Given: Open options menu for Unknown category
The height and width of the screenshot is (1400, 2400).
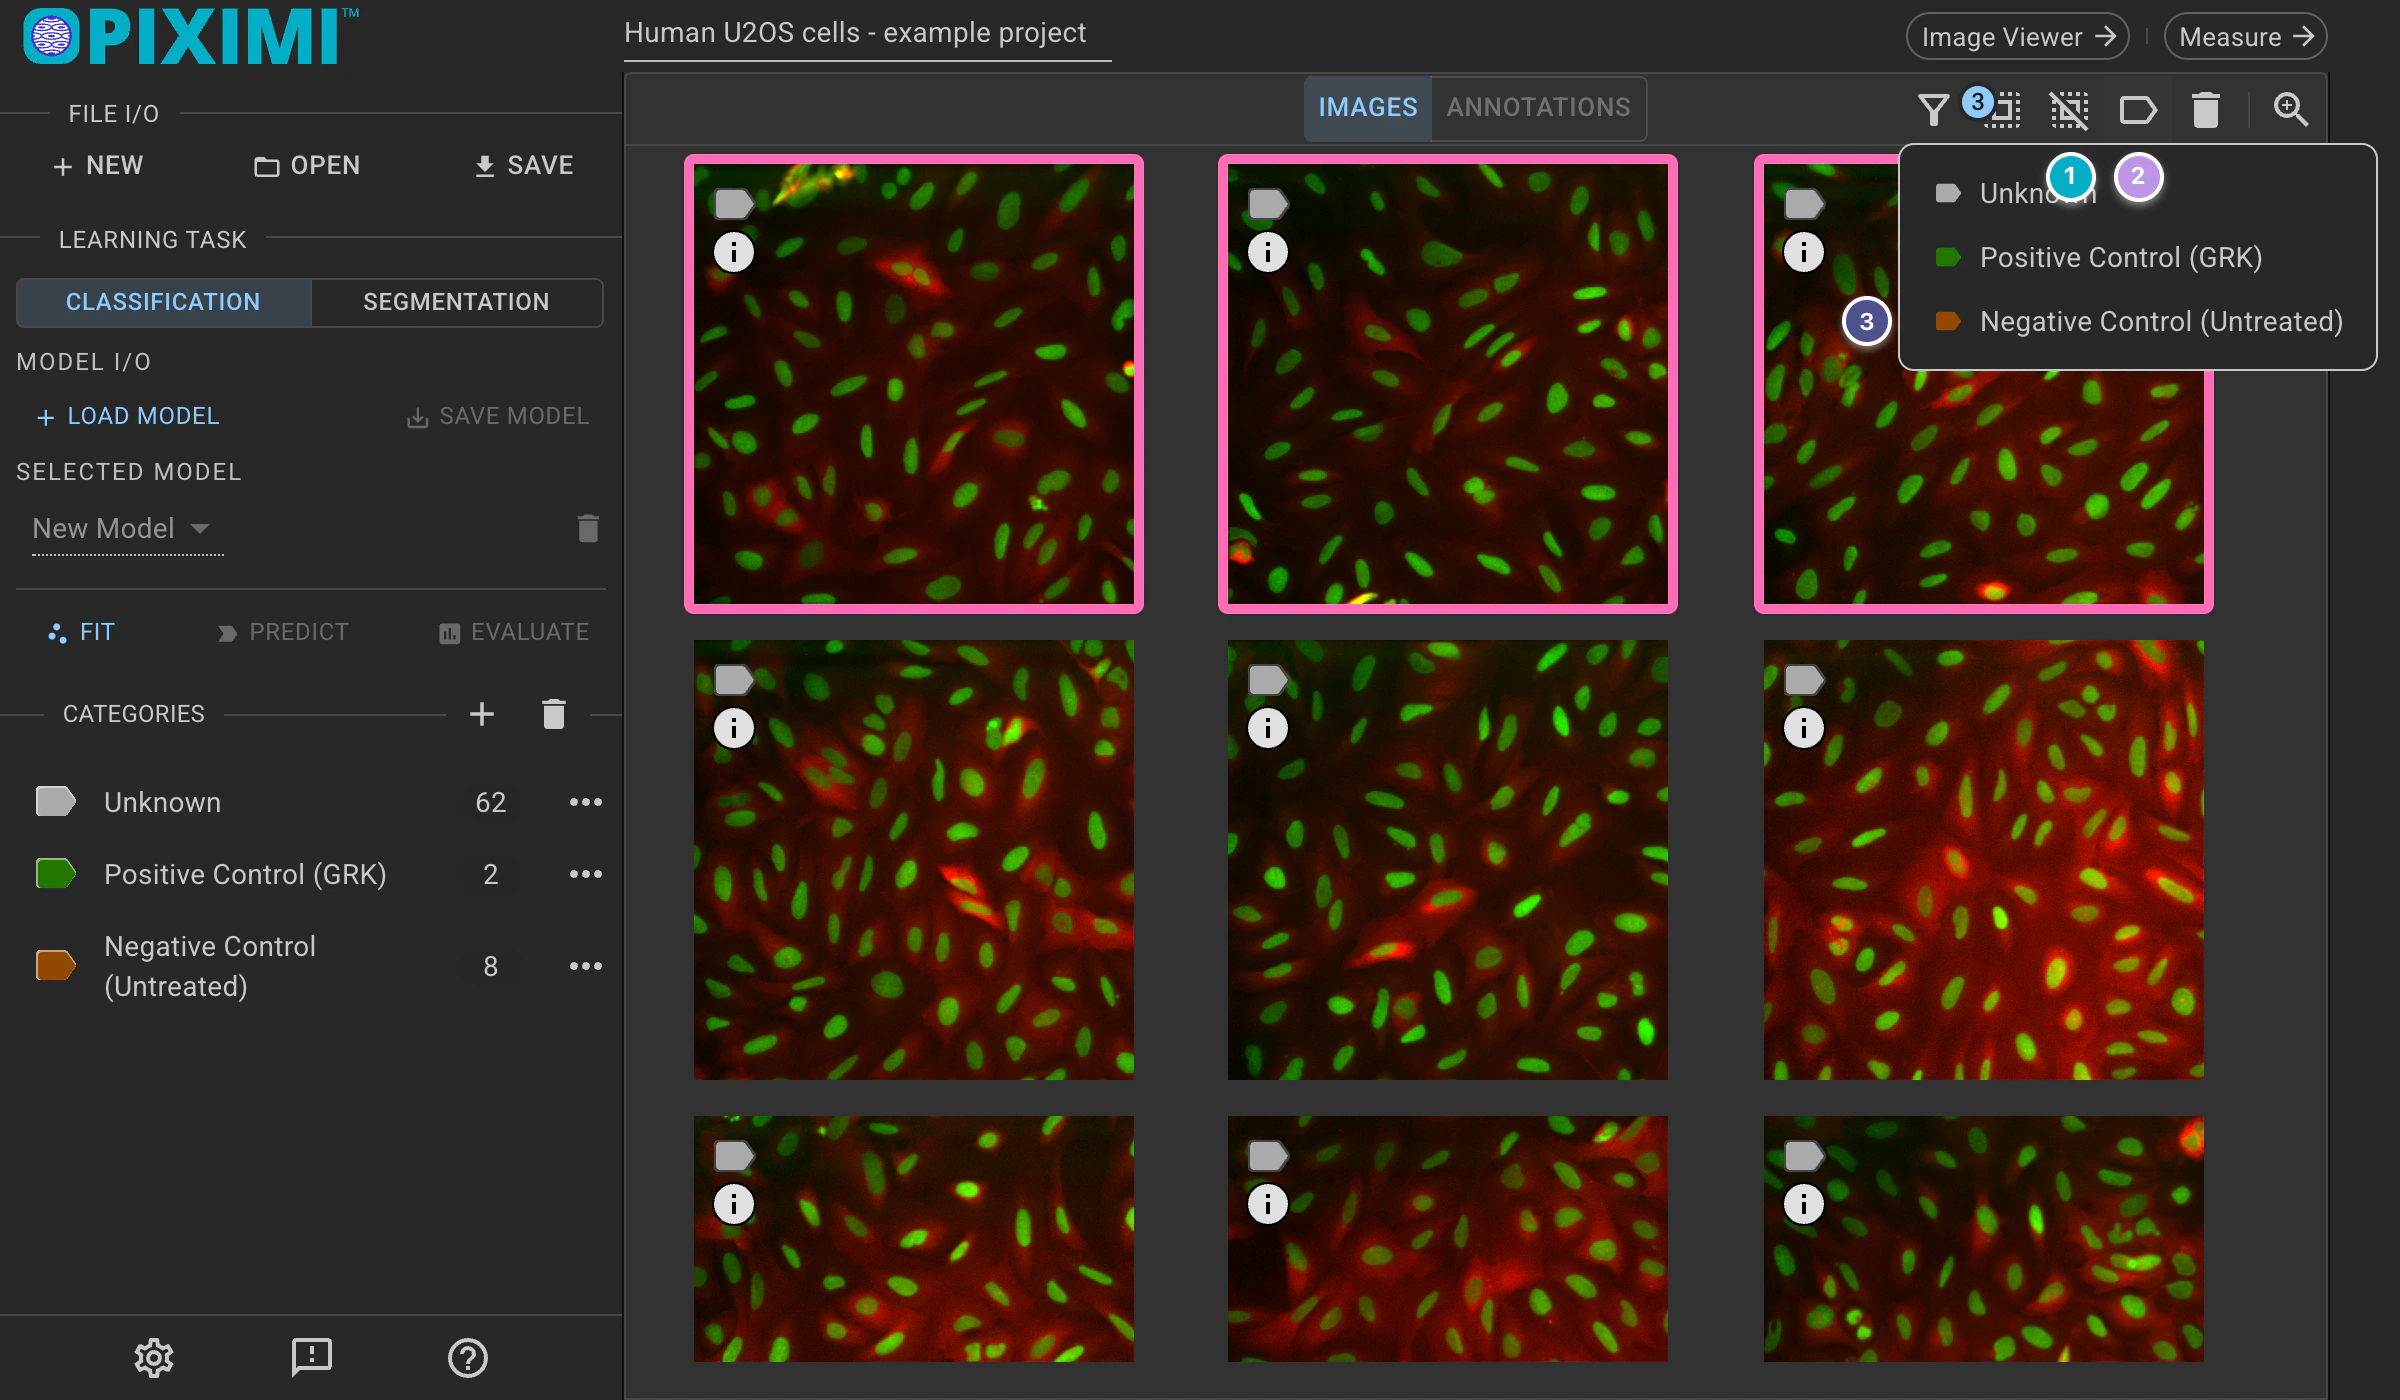Looking at the screenshot, I should [586, 802].
